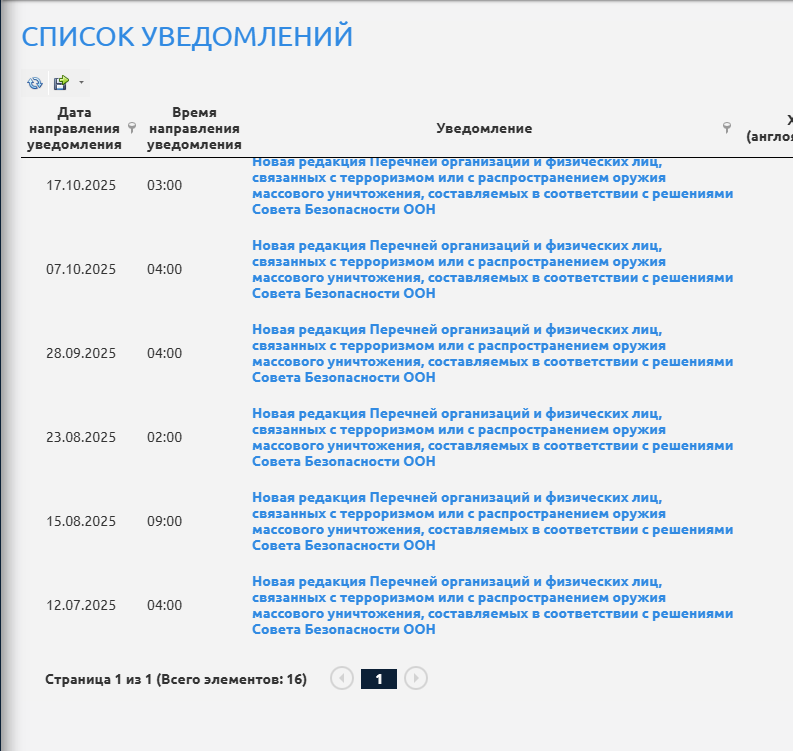This screenshot has width=793, height=751.
Task: Select the time cell 02:00
Action: pyautogui.click(x=164, y=437)
